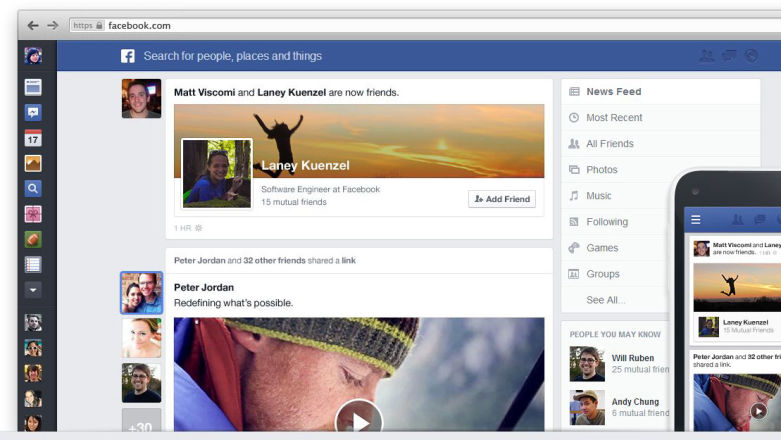
Task: Open Will Ruben in People You May Know
Action: click(633, 358)
